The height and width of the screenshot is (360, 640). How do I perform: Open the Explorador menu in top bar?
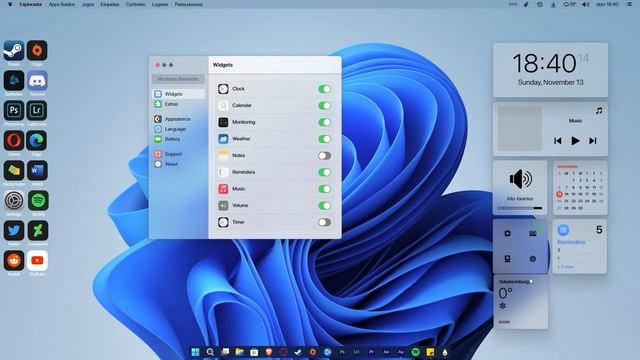pos(31,4)
